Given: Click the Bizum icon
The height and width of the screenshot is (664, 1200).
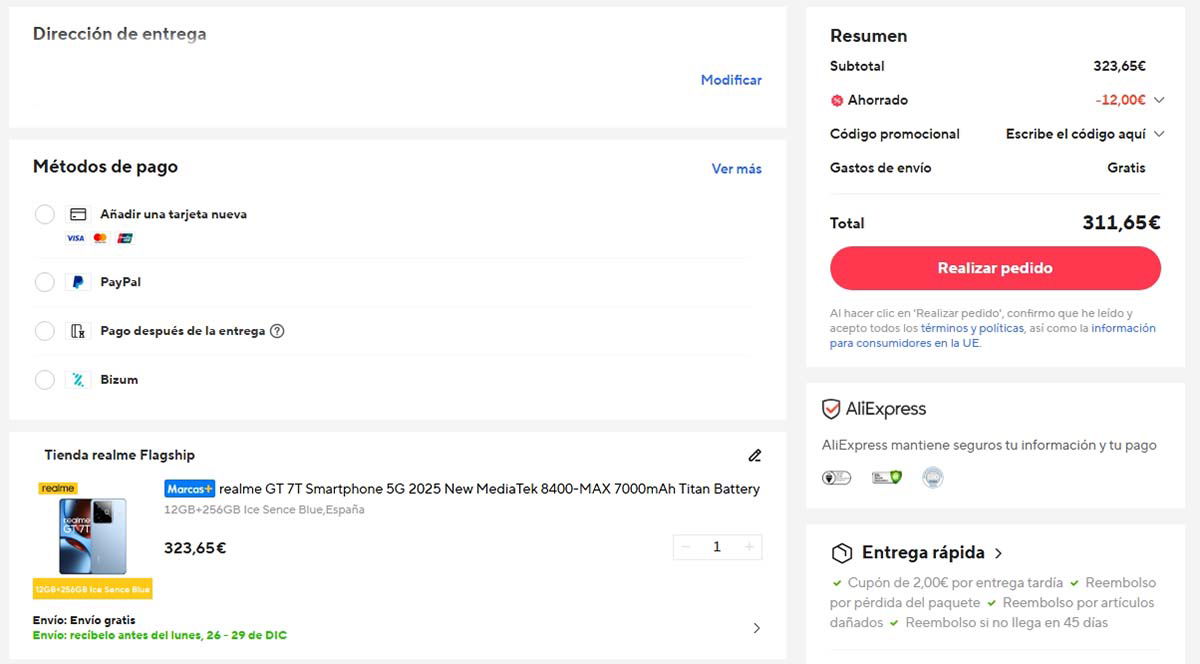Looking at the screenshot, I should click(x=79, y=380).
